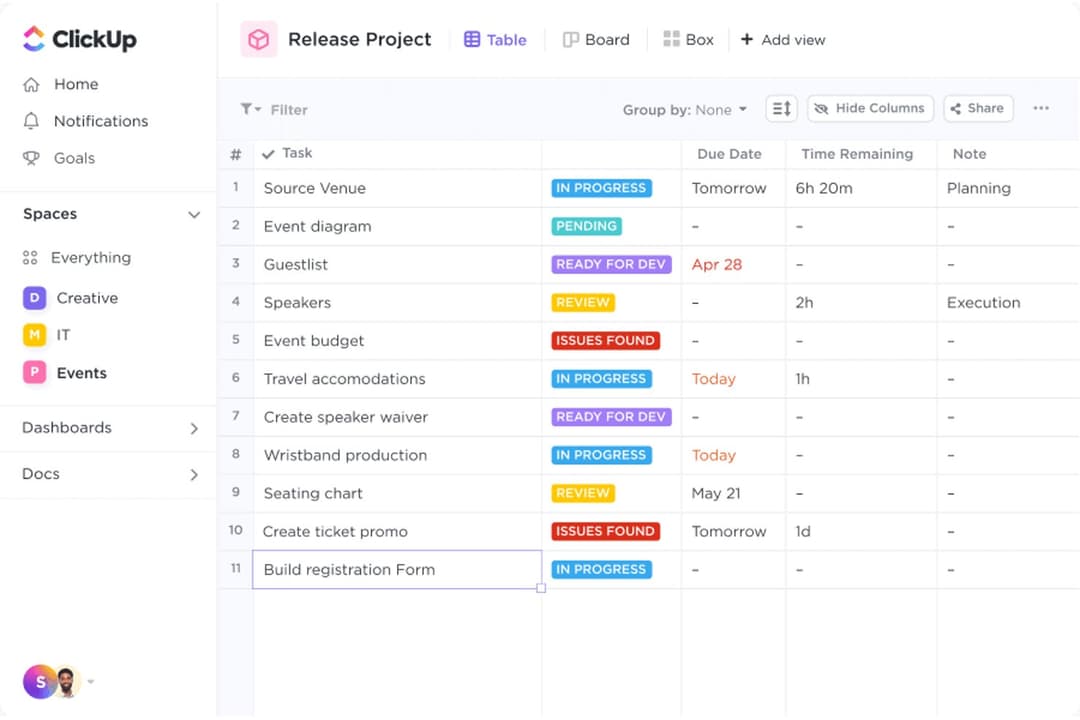The height and width of the screenshot is (720, 1080).
Task: Click the Time Remaining column header
Action: 857,154
